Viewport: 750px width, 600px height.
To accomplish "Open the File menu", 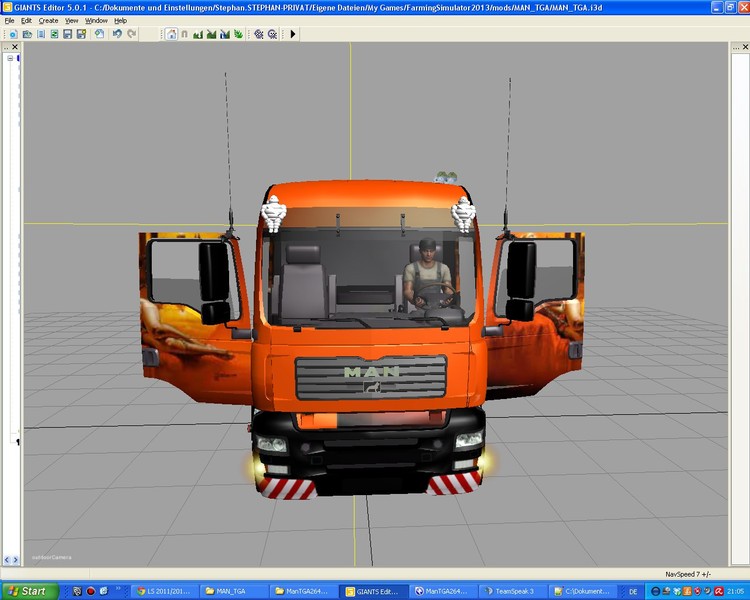I will 10,21.
